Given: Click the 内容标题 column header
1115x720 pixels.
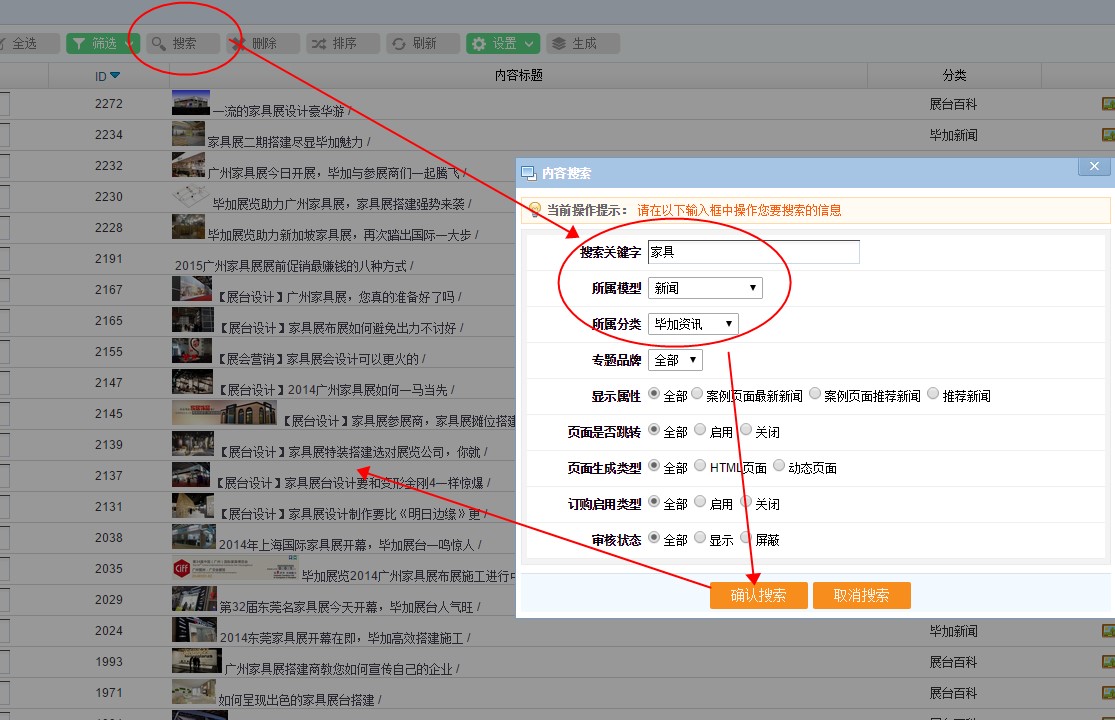Looking at the screenshot, I should 518,76.
